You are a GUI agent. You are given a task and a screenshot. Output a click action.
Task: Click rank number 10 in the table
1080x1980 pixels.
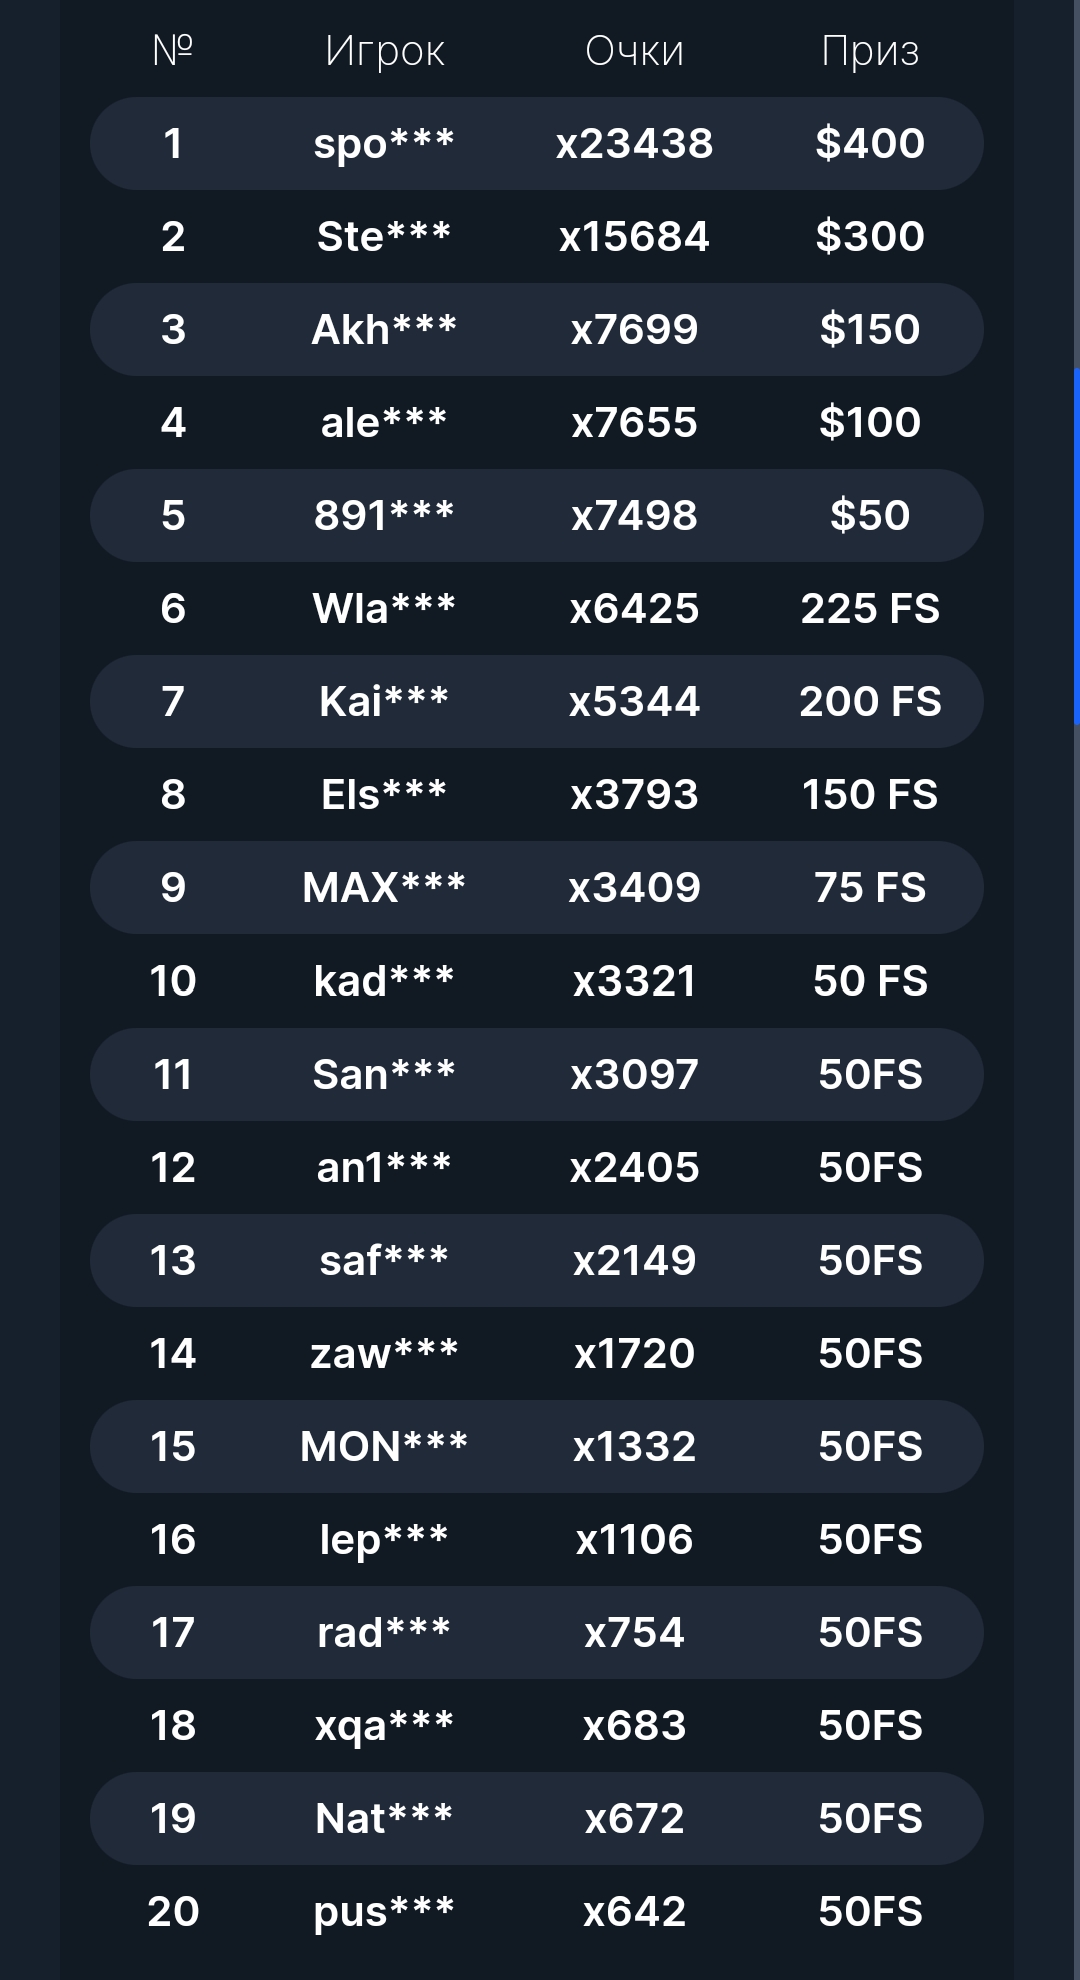173,981
